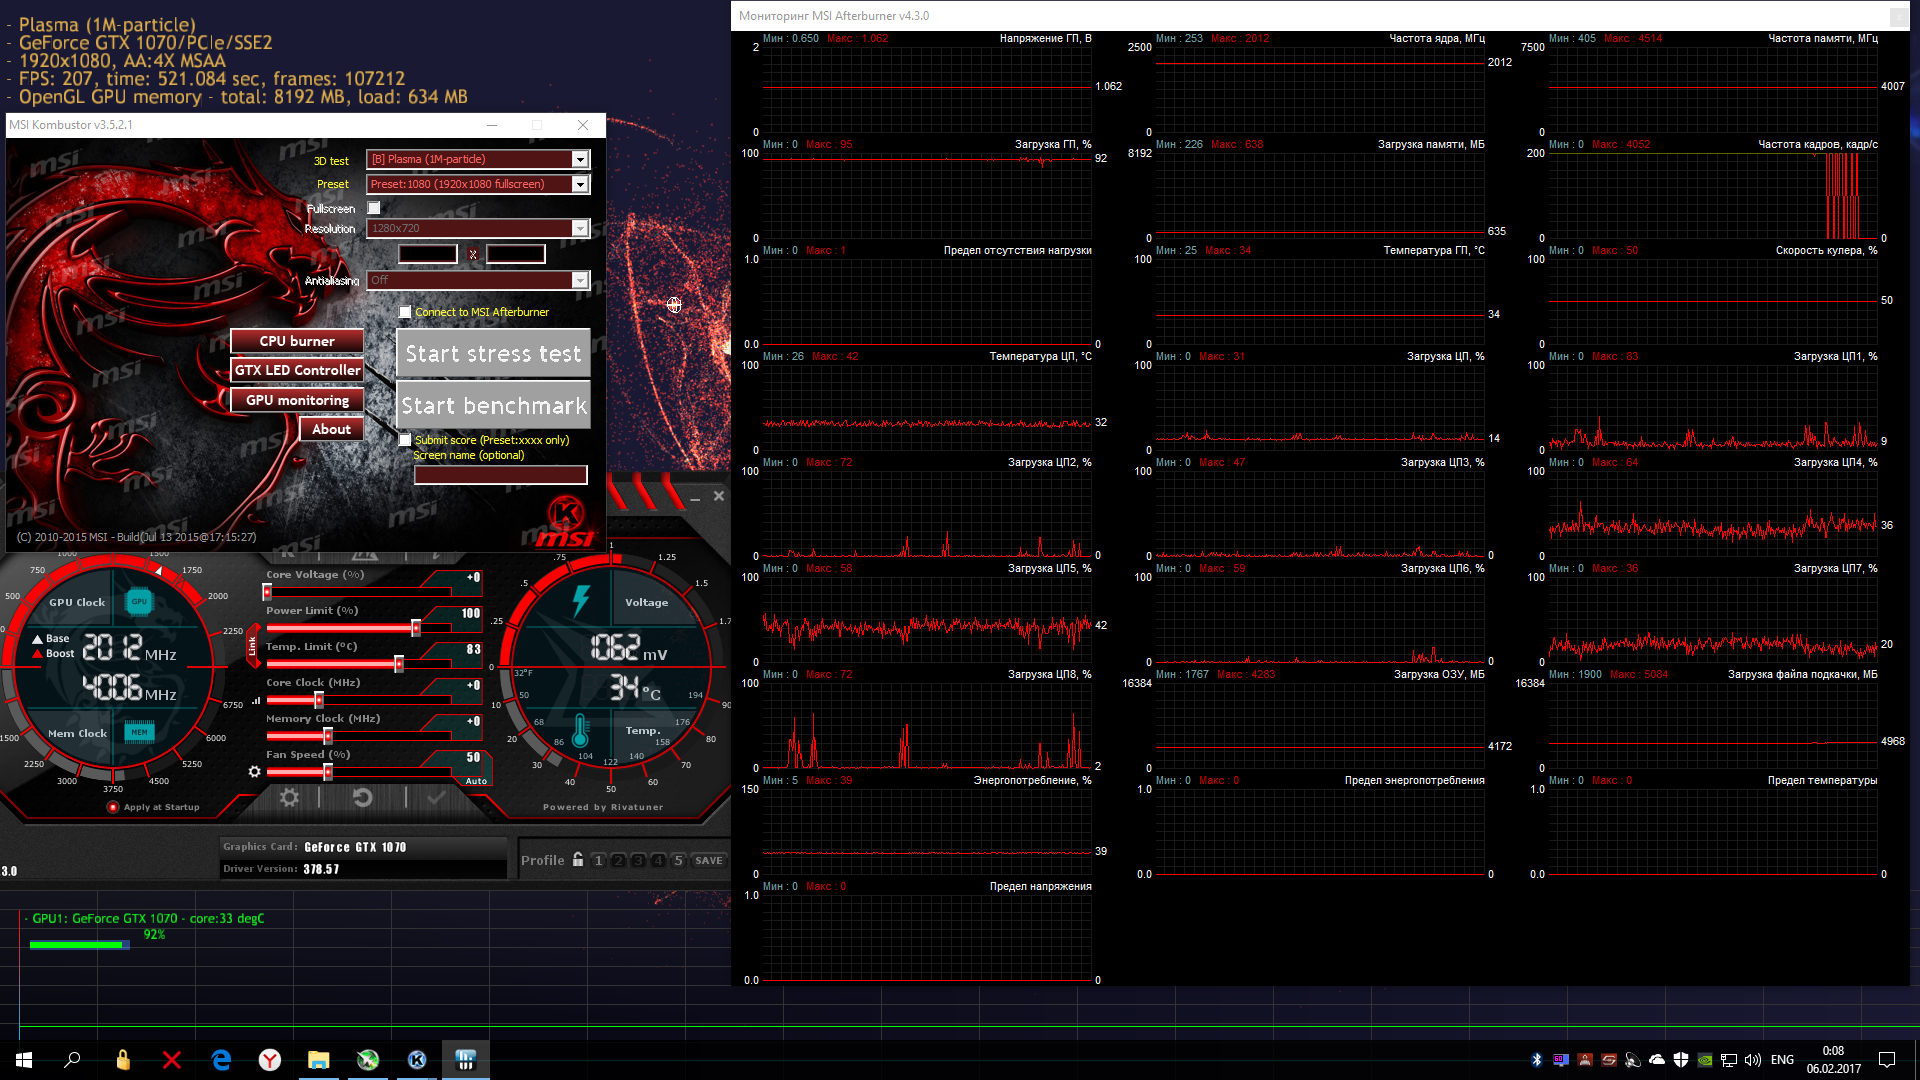Expand the 3D test dropdown

(580, 160)
